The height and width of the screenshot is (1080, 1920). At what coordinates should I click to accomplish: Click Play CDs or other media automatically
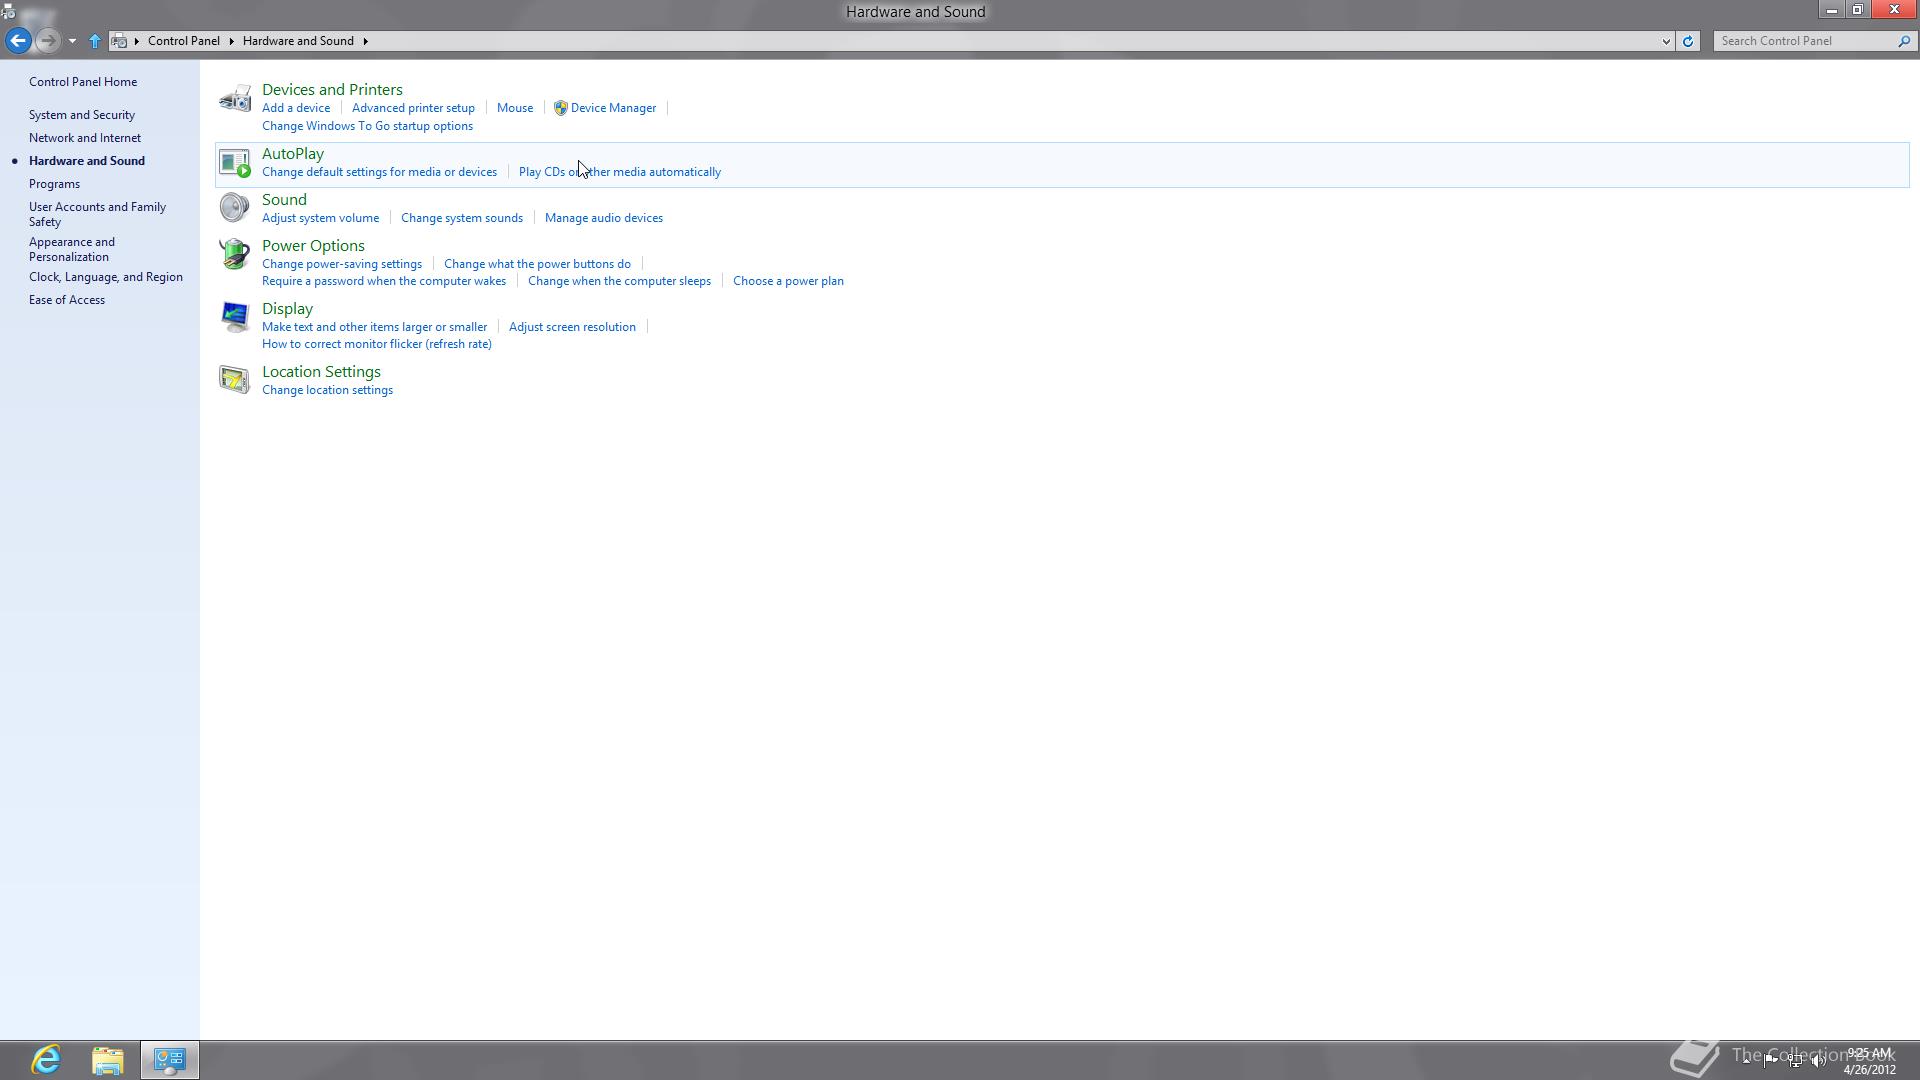620,172
